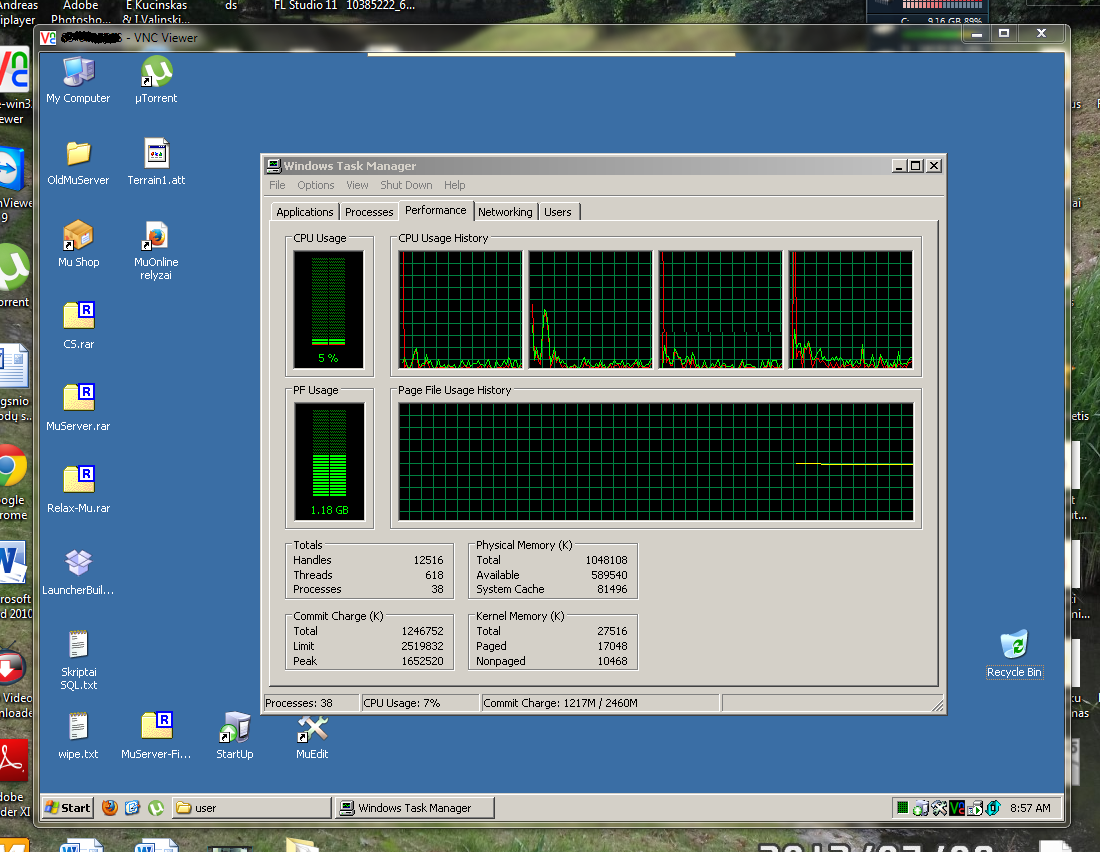Click the Handles value 12516

[429, 560]
